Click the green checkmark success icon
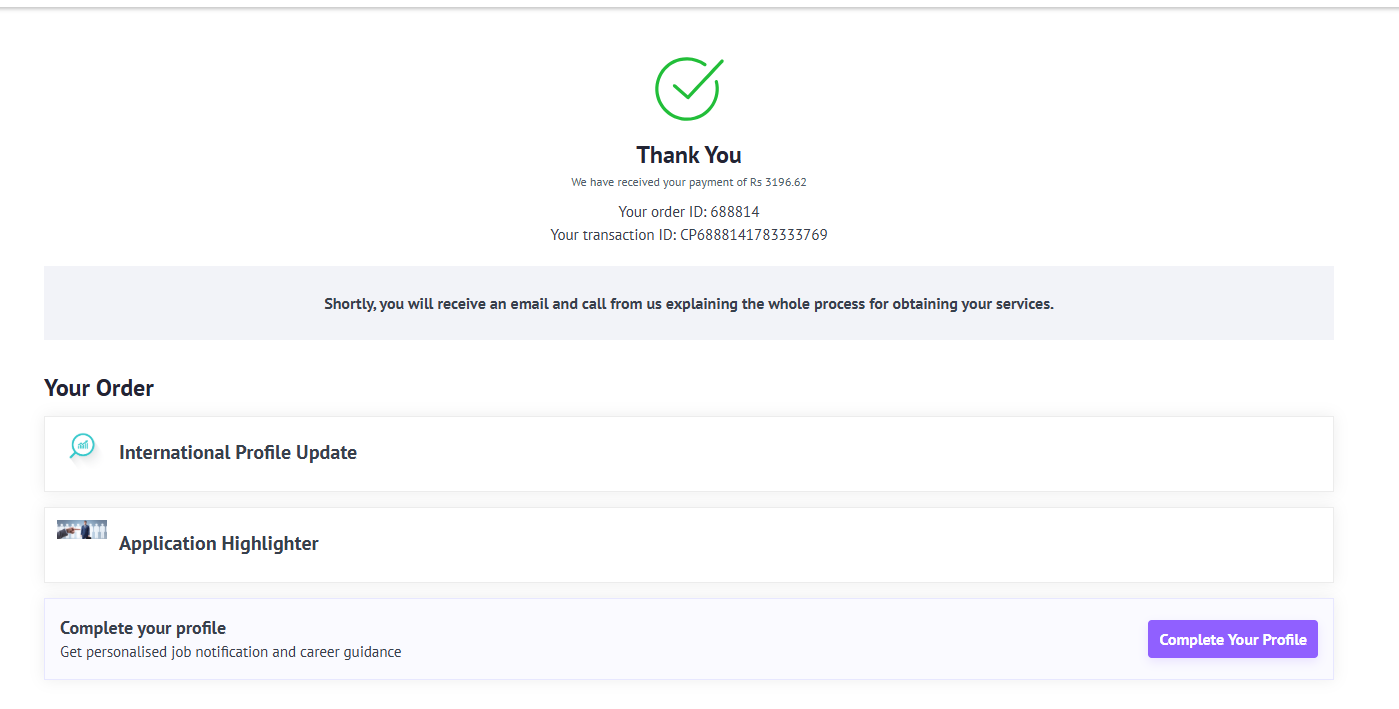The height and width of the screenshot is (709, 1399). (689, 88)
